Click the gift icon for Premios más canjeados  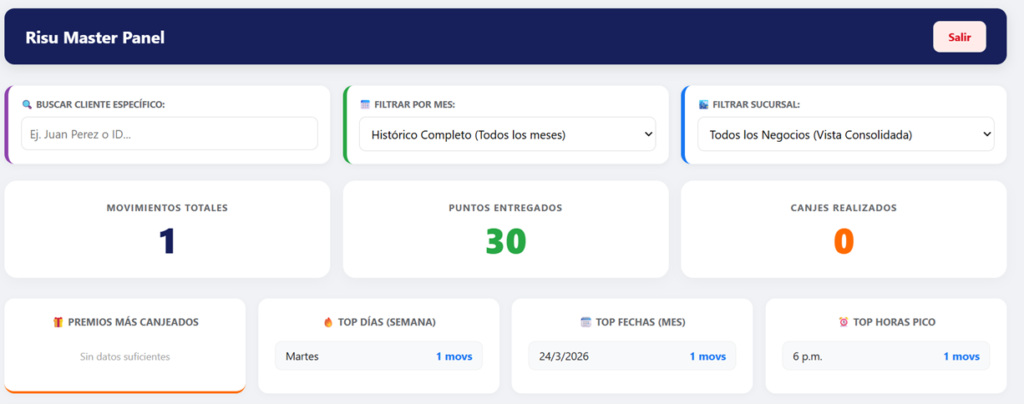[x=57, y=322]
